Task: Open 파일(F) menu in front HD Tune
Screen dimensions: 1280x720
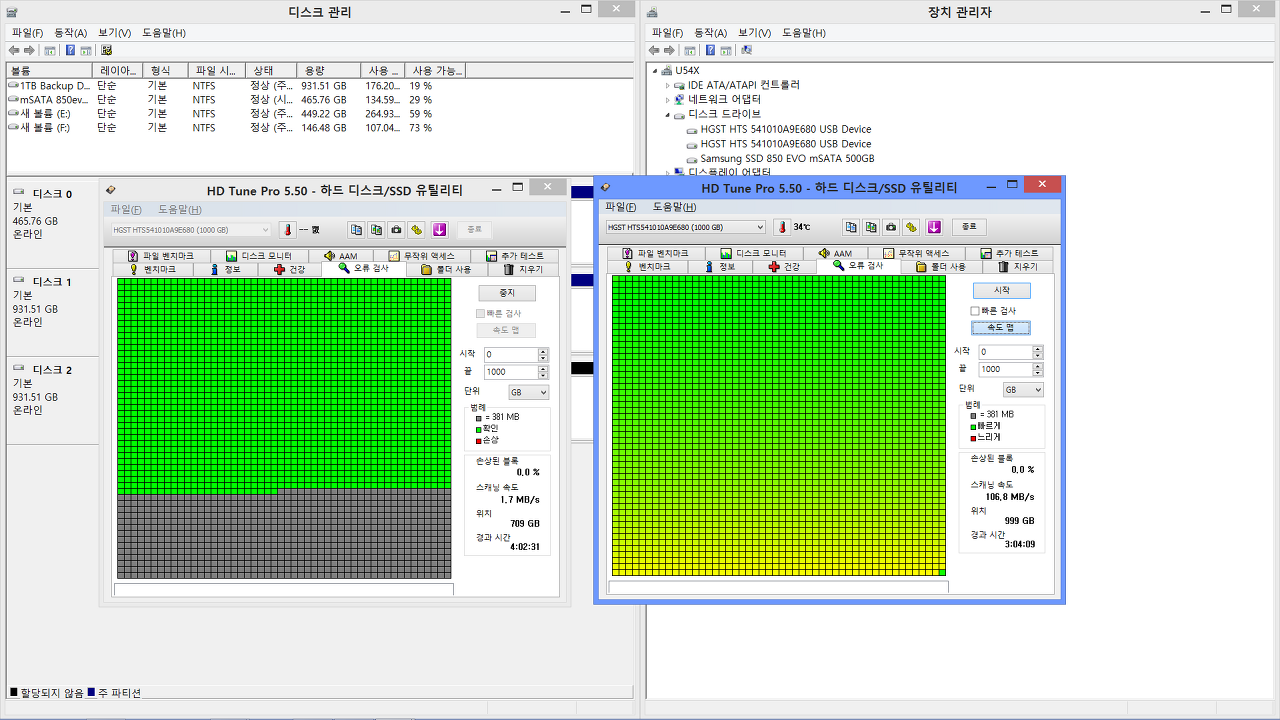Action: pos(620,206)
